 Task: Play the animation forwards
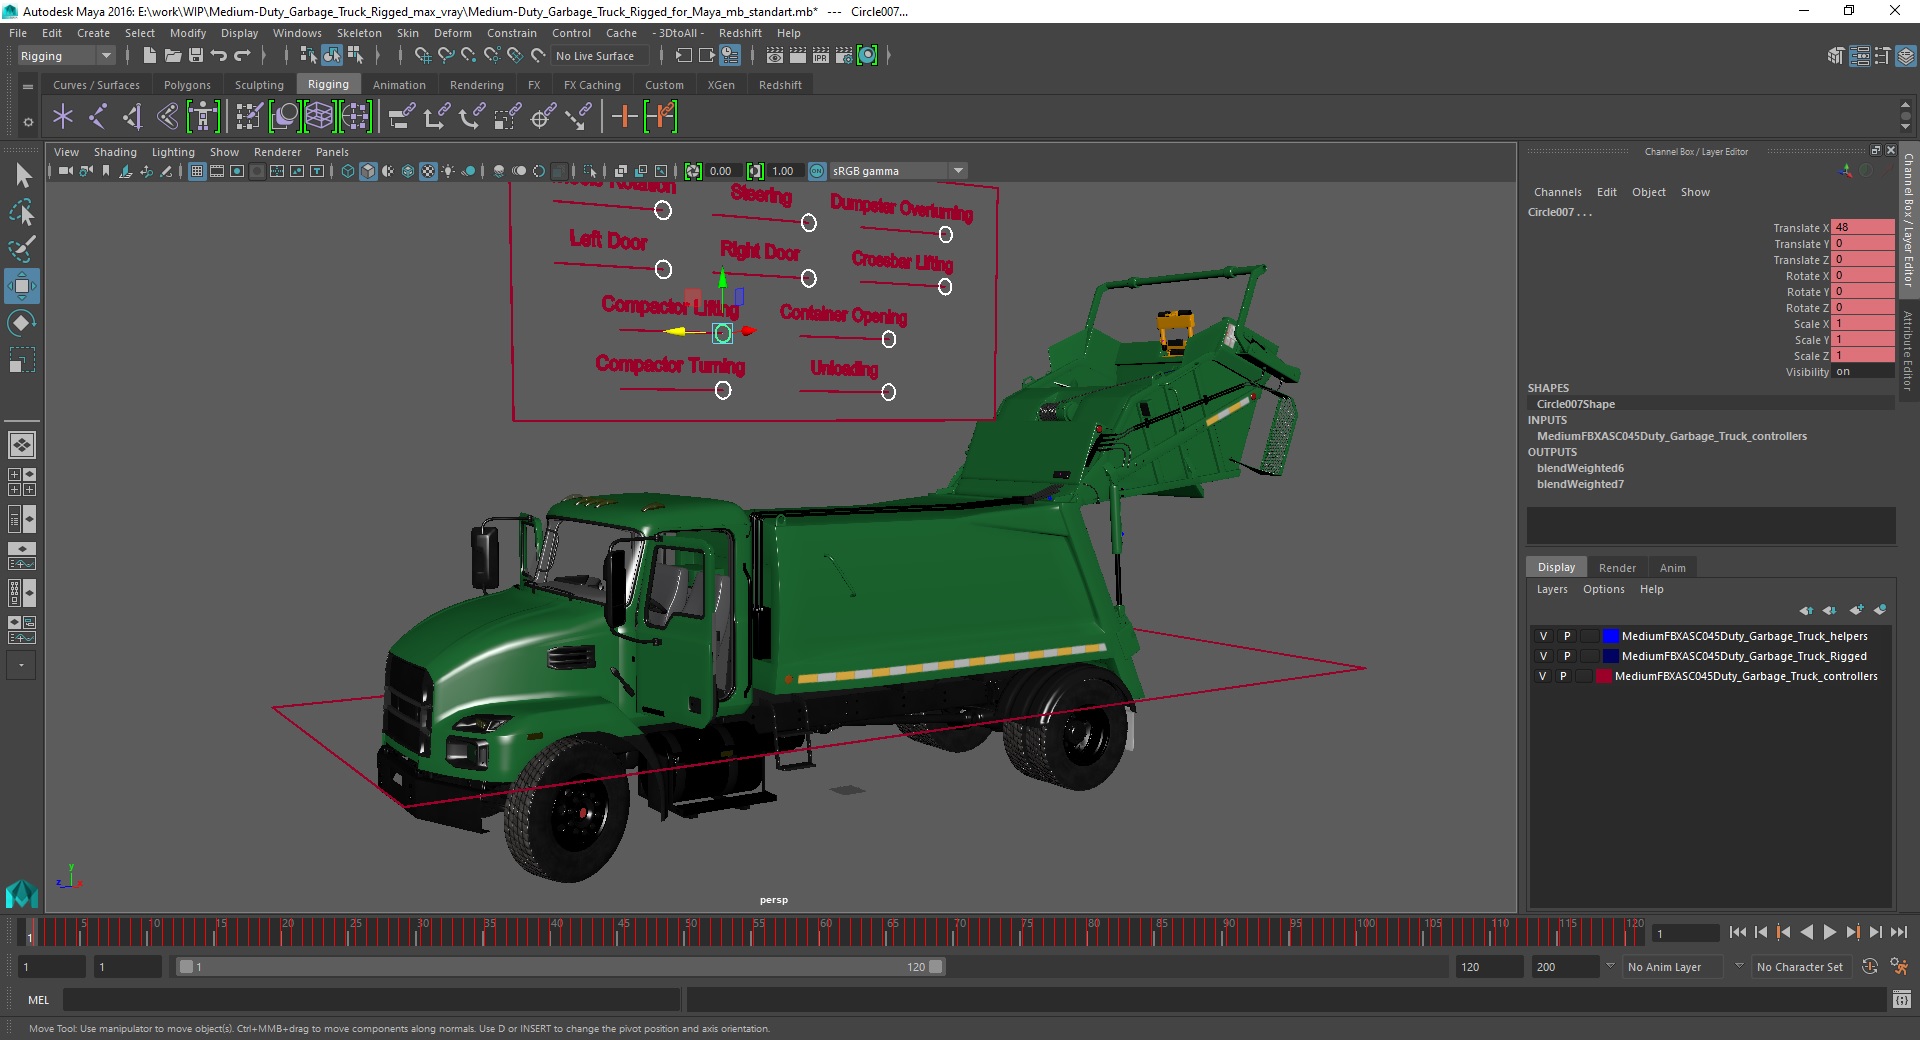click(x=1829, y=932)
